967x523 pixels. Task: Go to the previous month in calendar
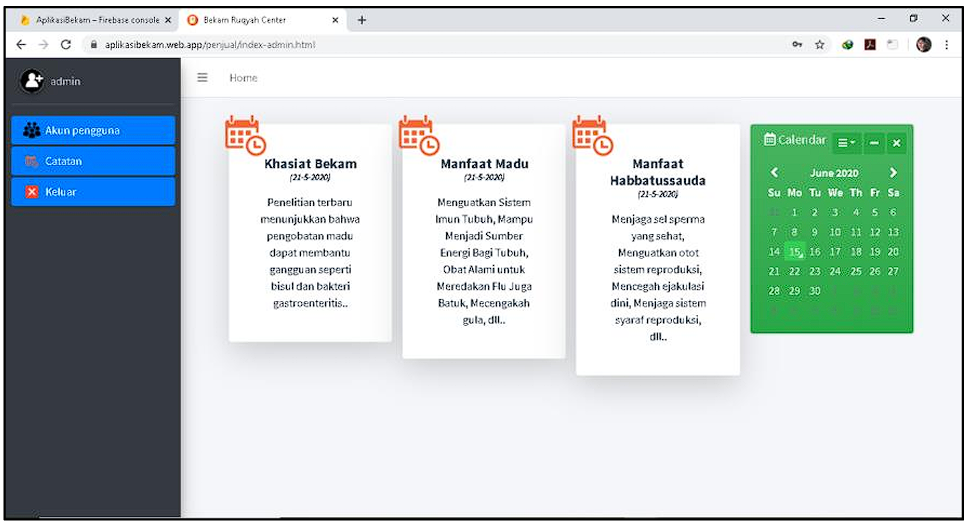(x=774, y=173)
